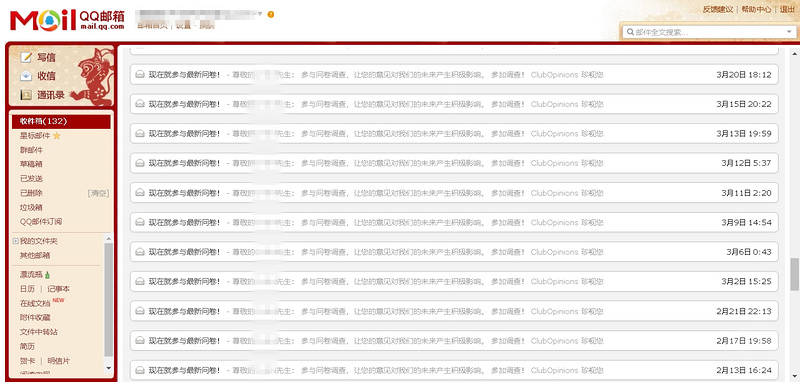This screenshot has width=800, height=382.
Task: Open the 草稿箱 drafts folder
Action: 31,164
